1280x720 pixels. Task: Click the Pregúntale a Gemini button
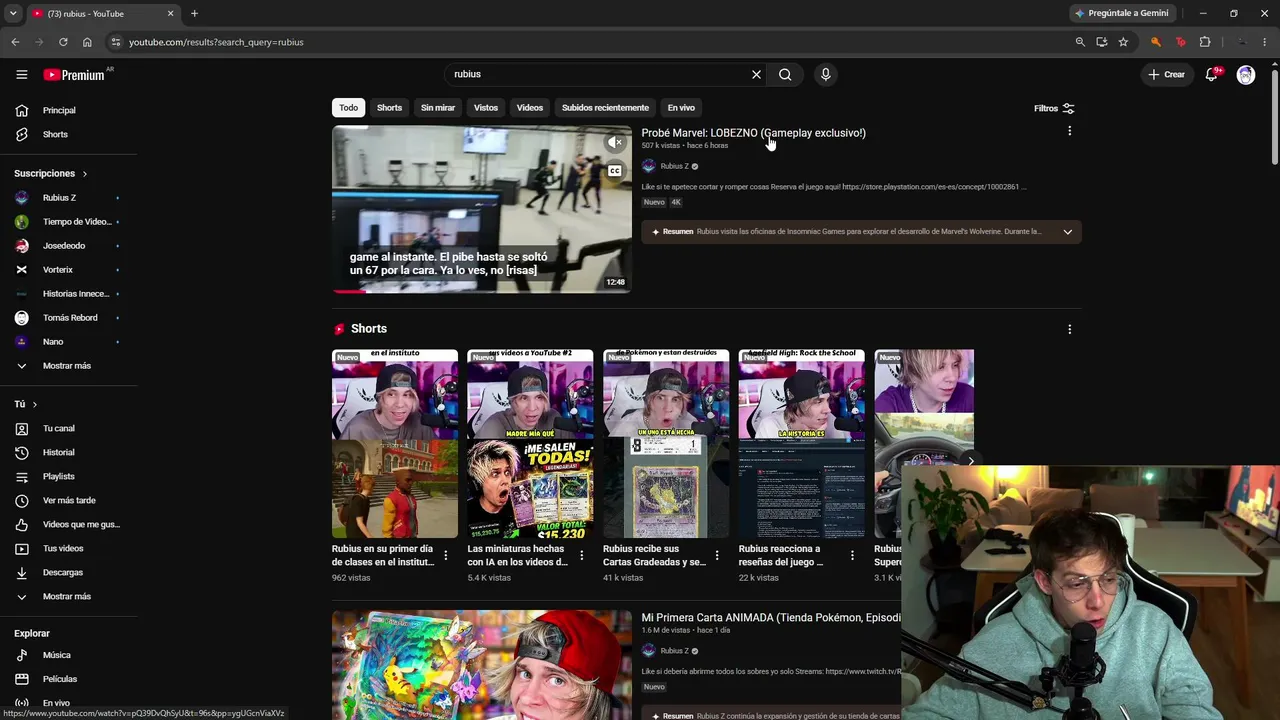(x=1121, y=13)
